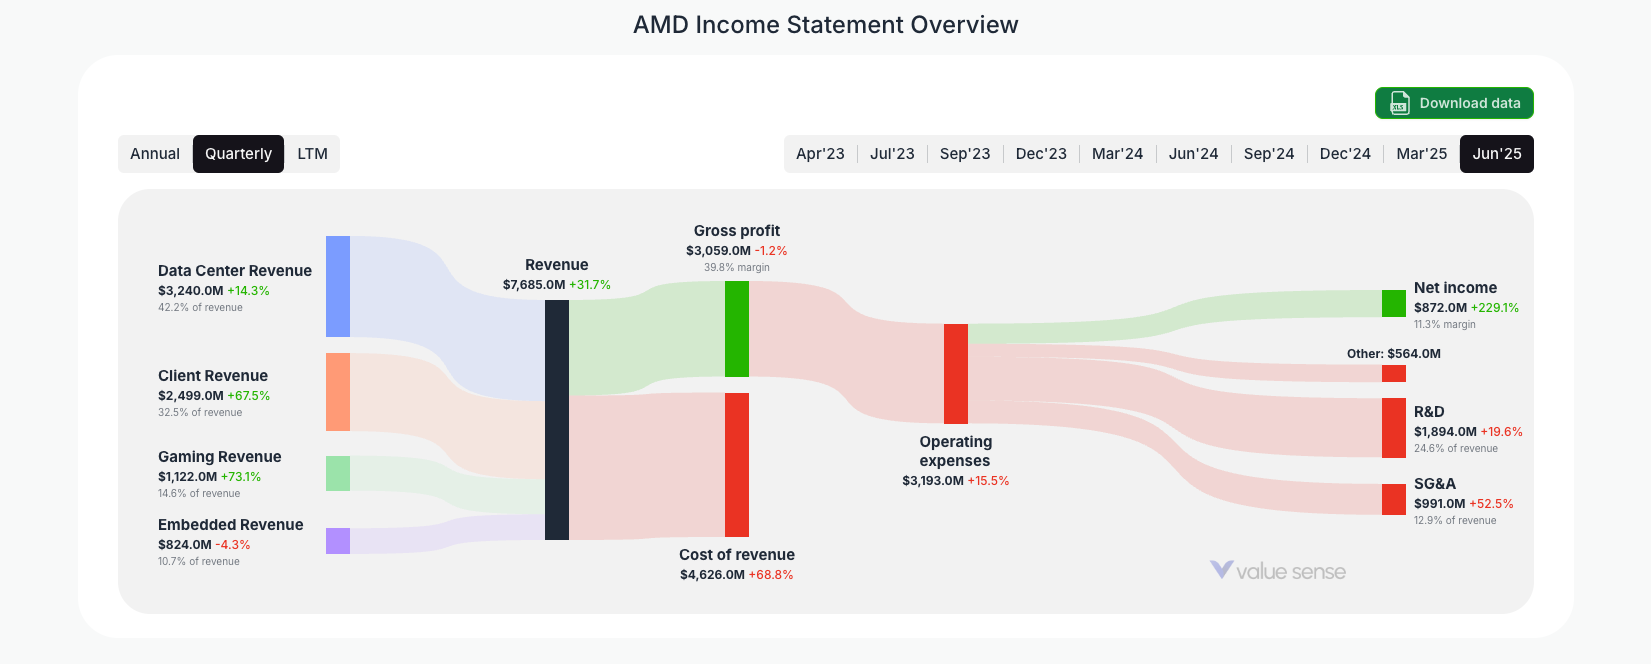The width and height of the screenshot is (1651, 664).
Task: Click the green Gross profit node bar
Action: (x=737, y=330)
